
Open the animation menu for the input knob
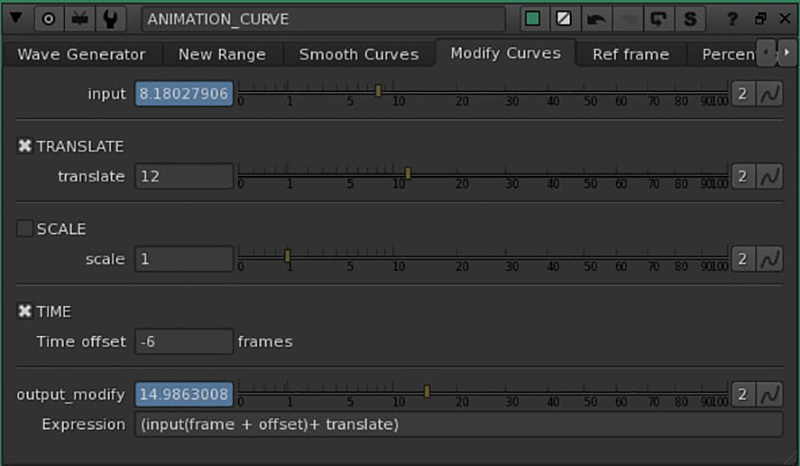(x=770, y=94)
